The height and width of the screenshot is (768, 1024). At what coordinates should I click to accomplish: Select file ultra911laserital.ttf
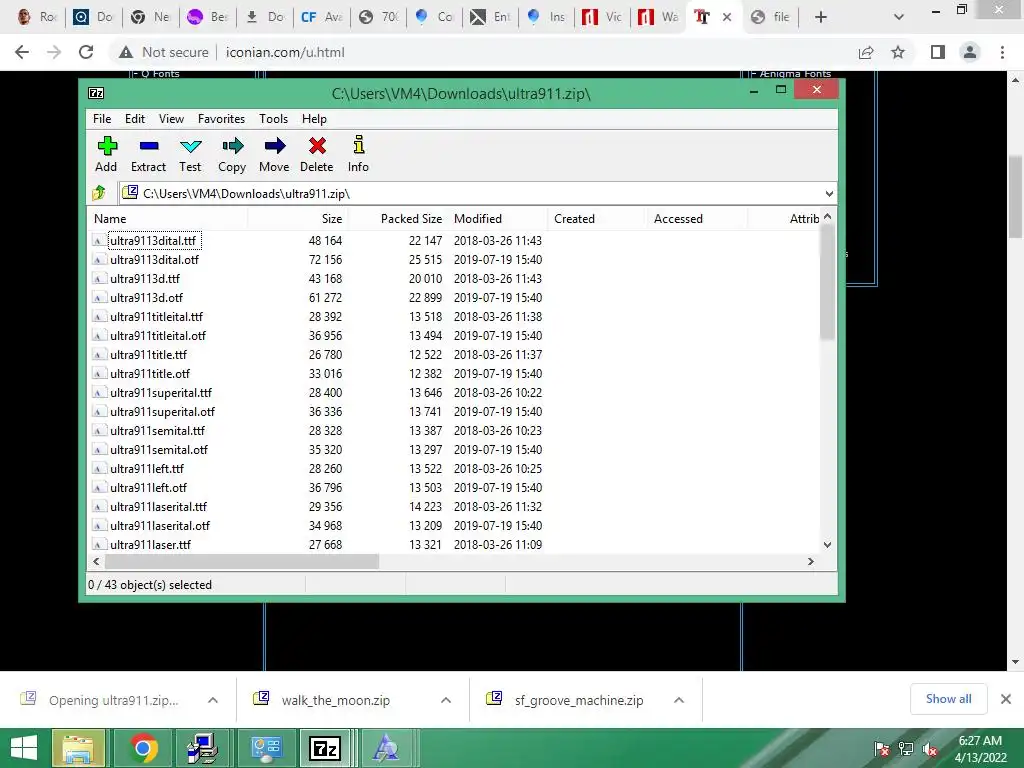(x=158, y=507)
